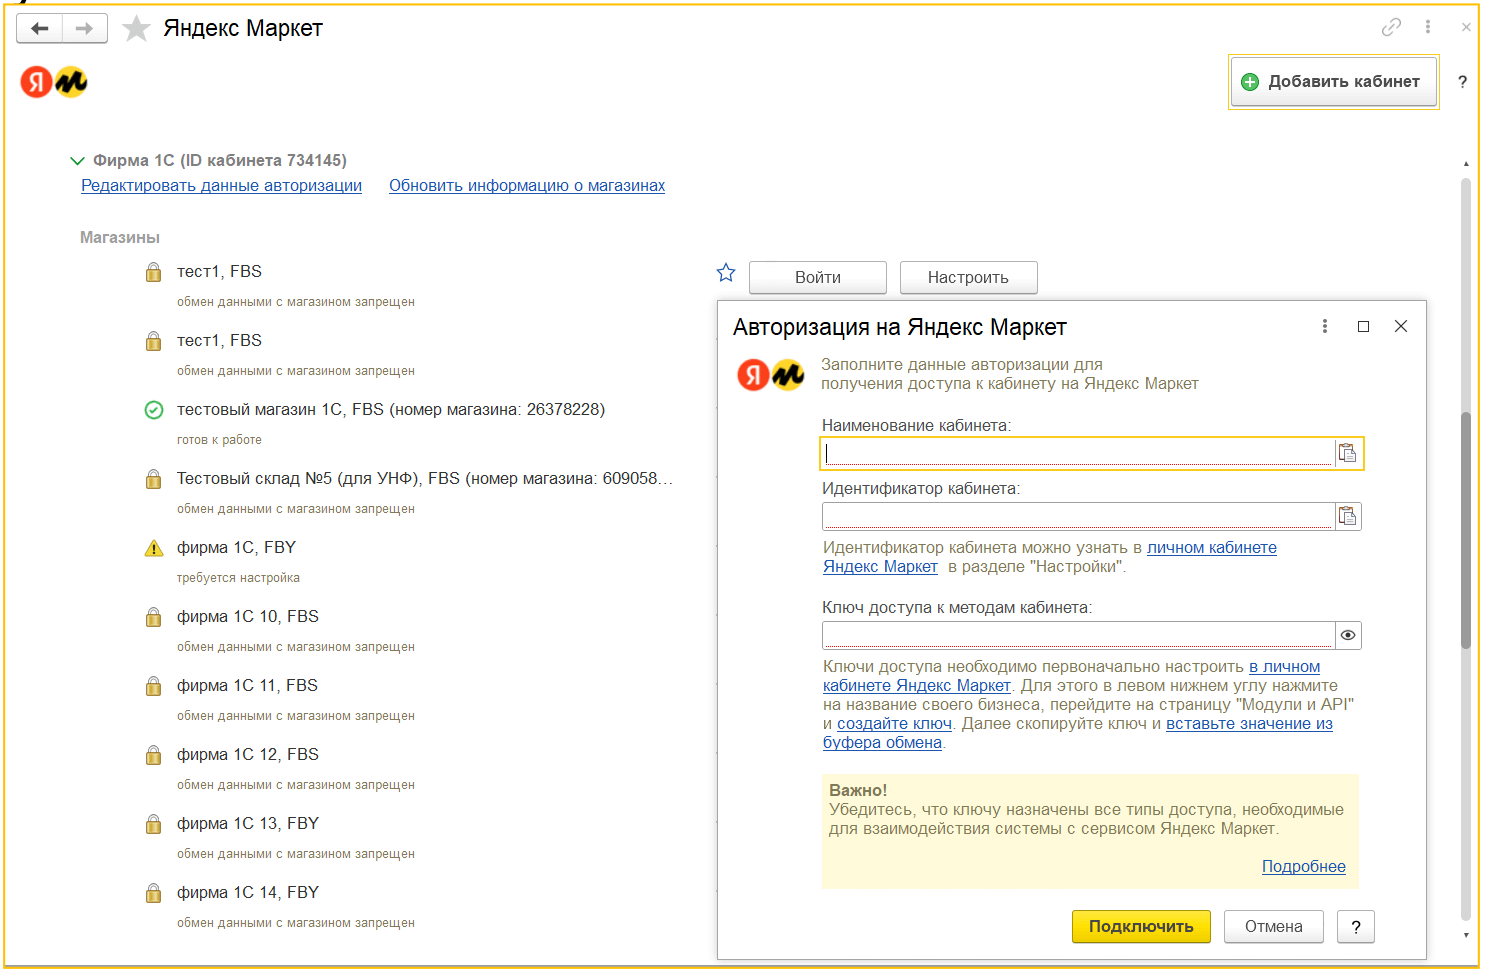Click the forward navigation arrow
Image resolution: width=1485 pixels, height=969 pixels.
[84, 29]
